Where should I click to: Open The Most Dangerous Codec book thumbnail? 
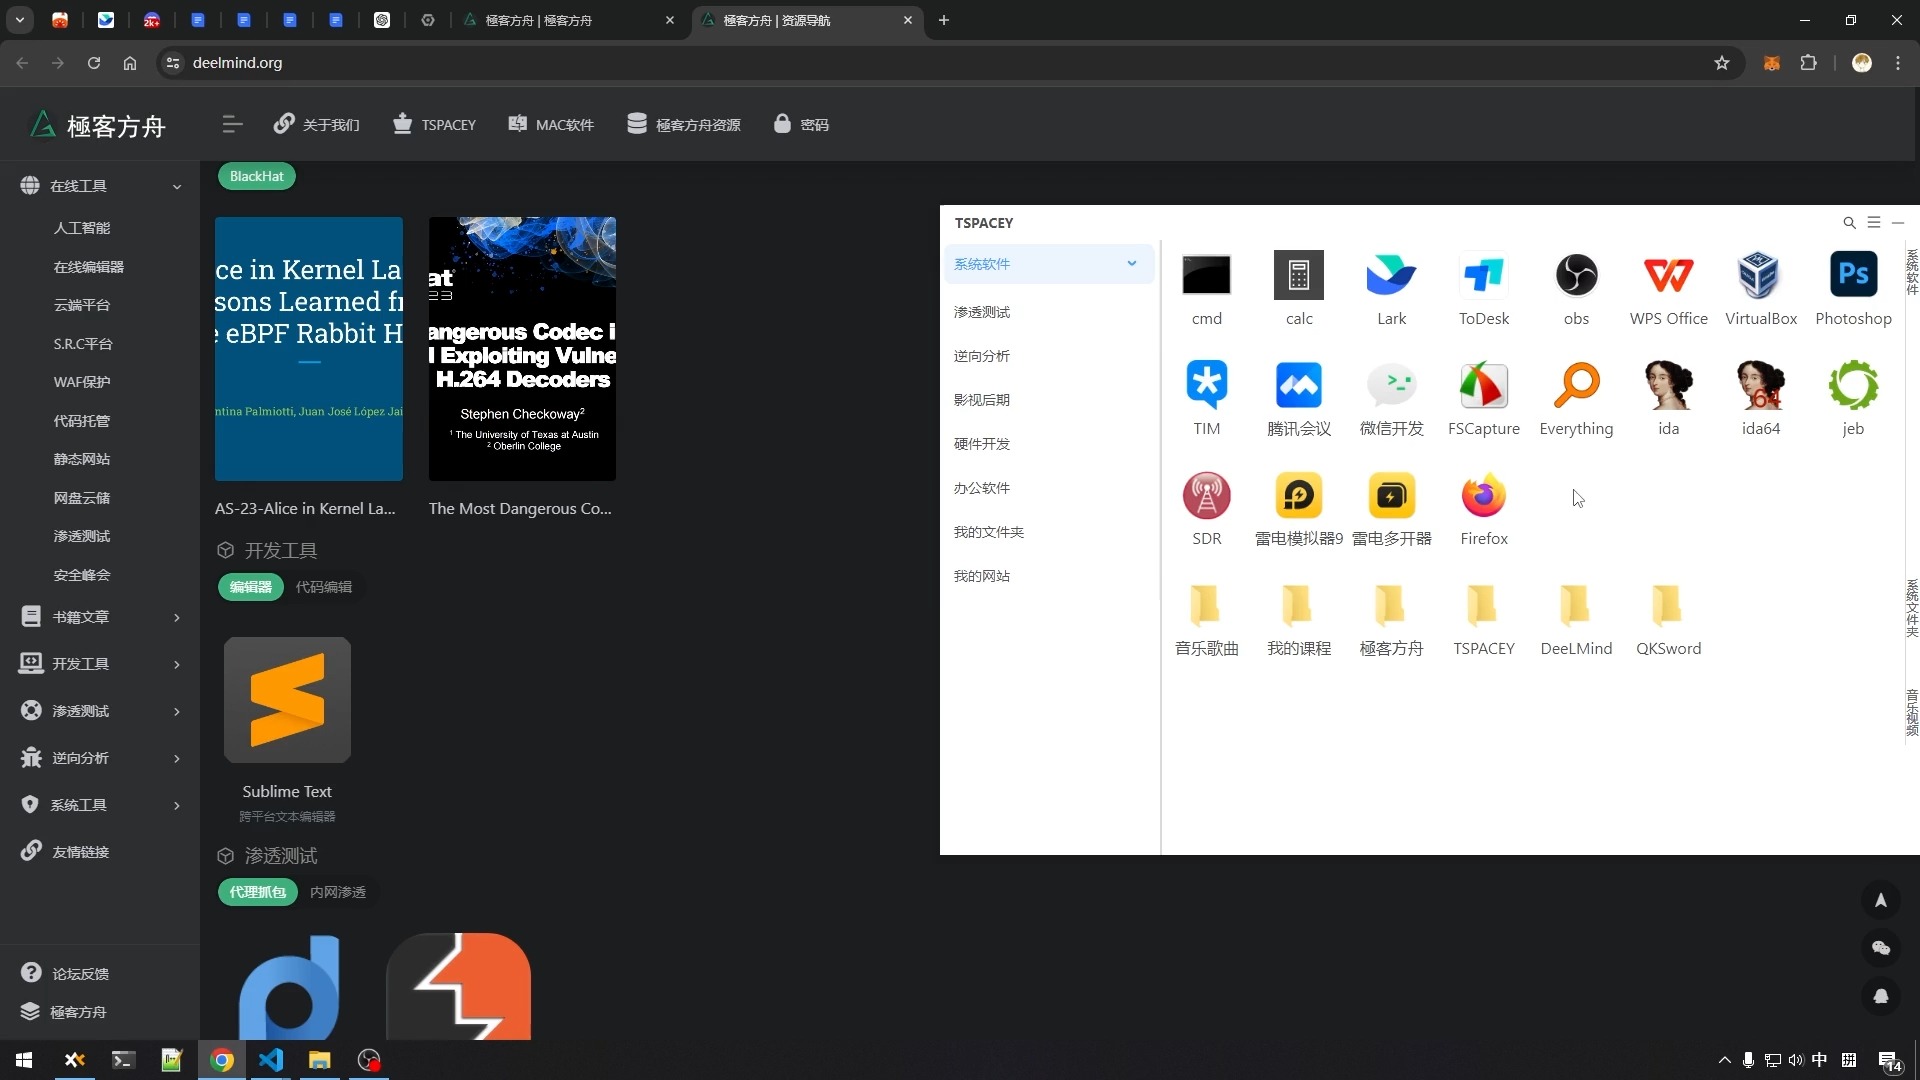pos(522,349)
